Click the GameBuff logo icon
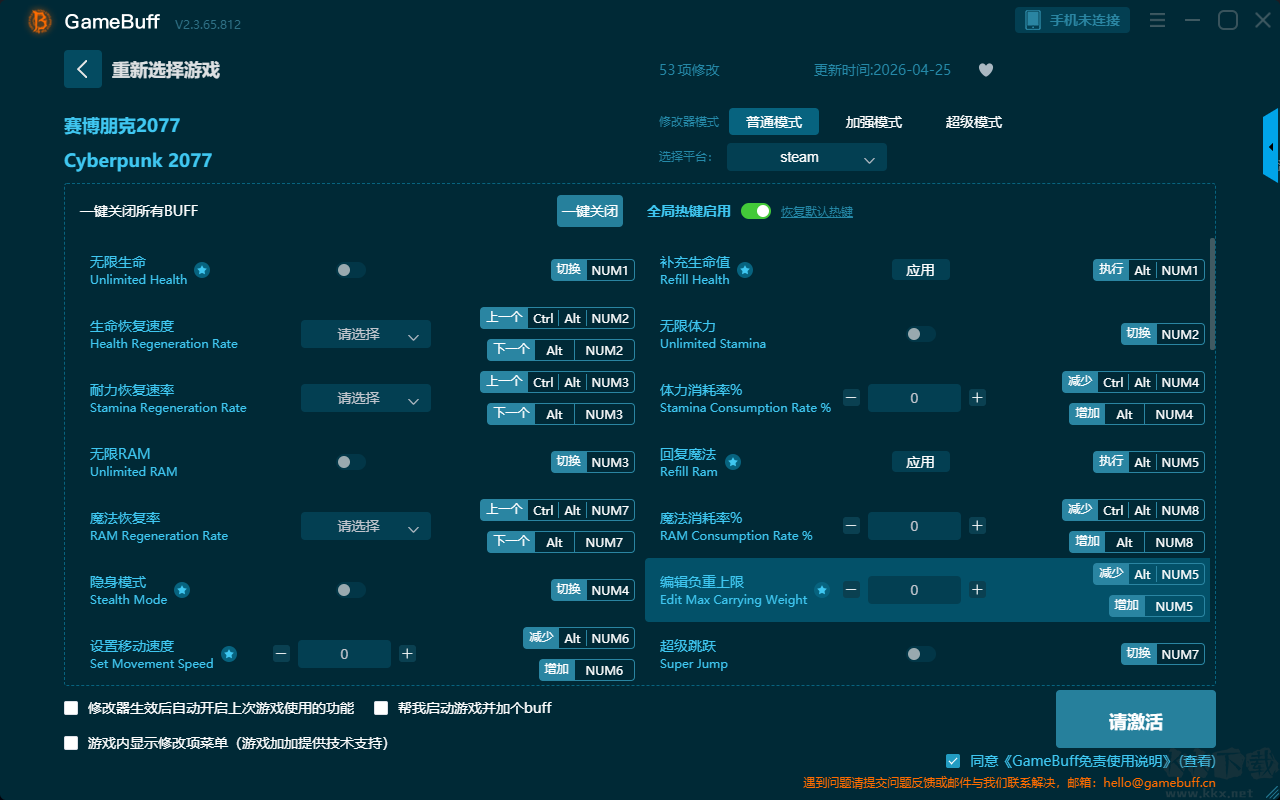1280x800 pixels. [x=40, y=21]
